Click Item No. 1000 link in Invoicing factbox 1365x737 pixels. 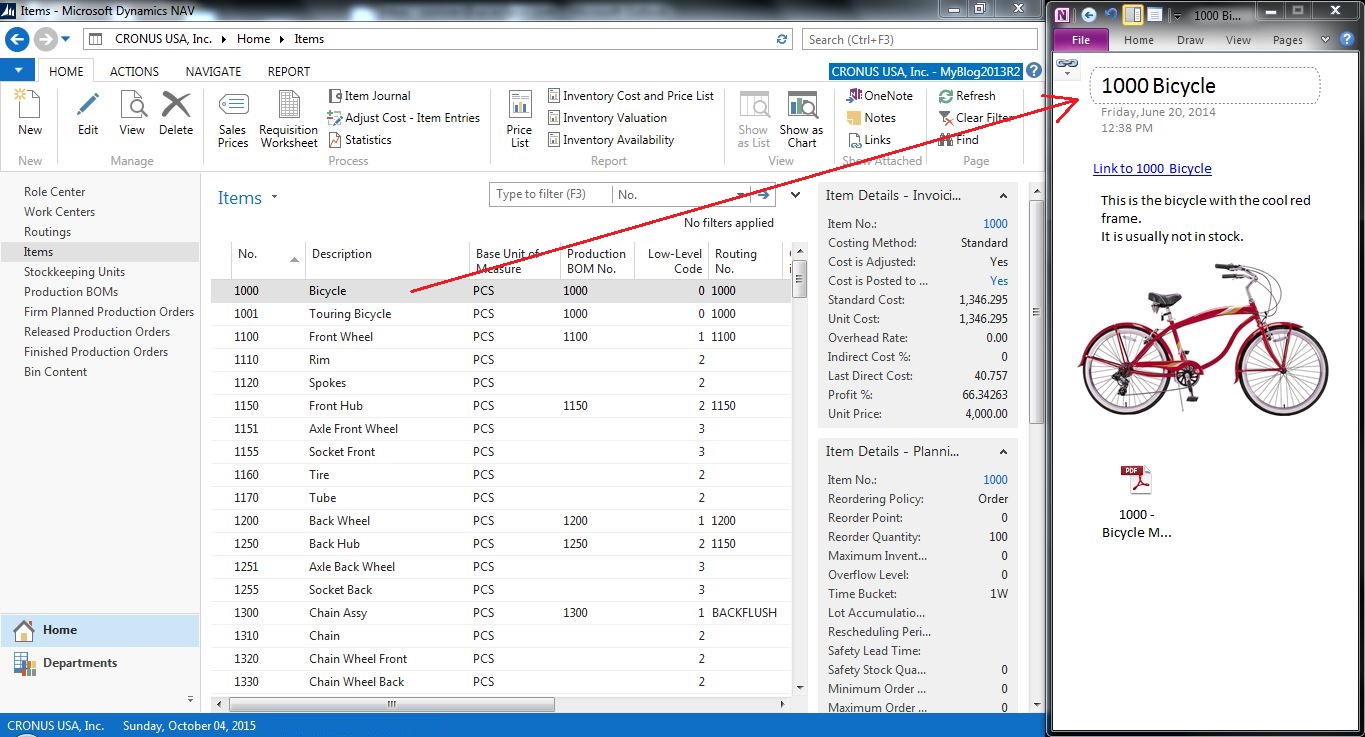tap(995, 224)
